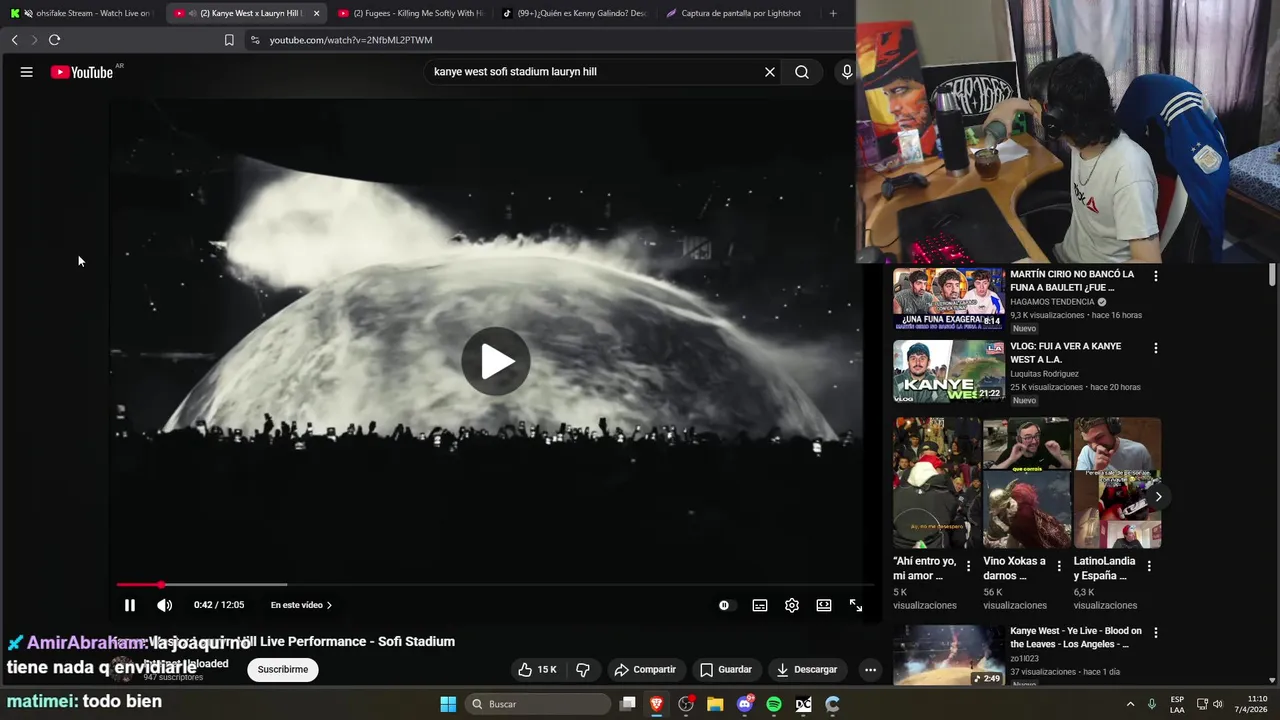Toggle subtitles with the captions button
The image size is (1280, 720).
(x=760, y=605)
